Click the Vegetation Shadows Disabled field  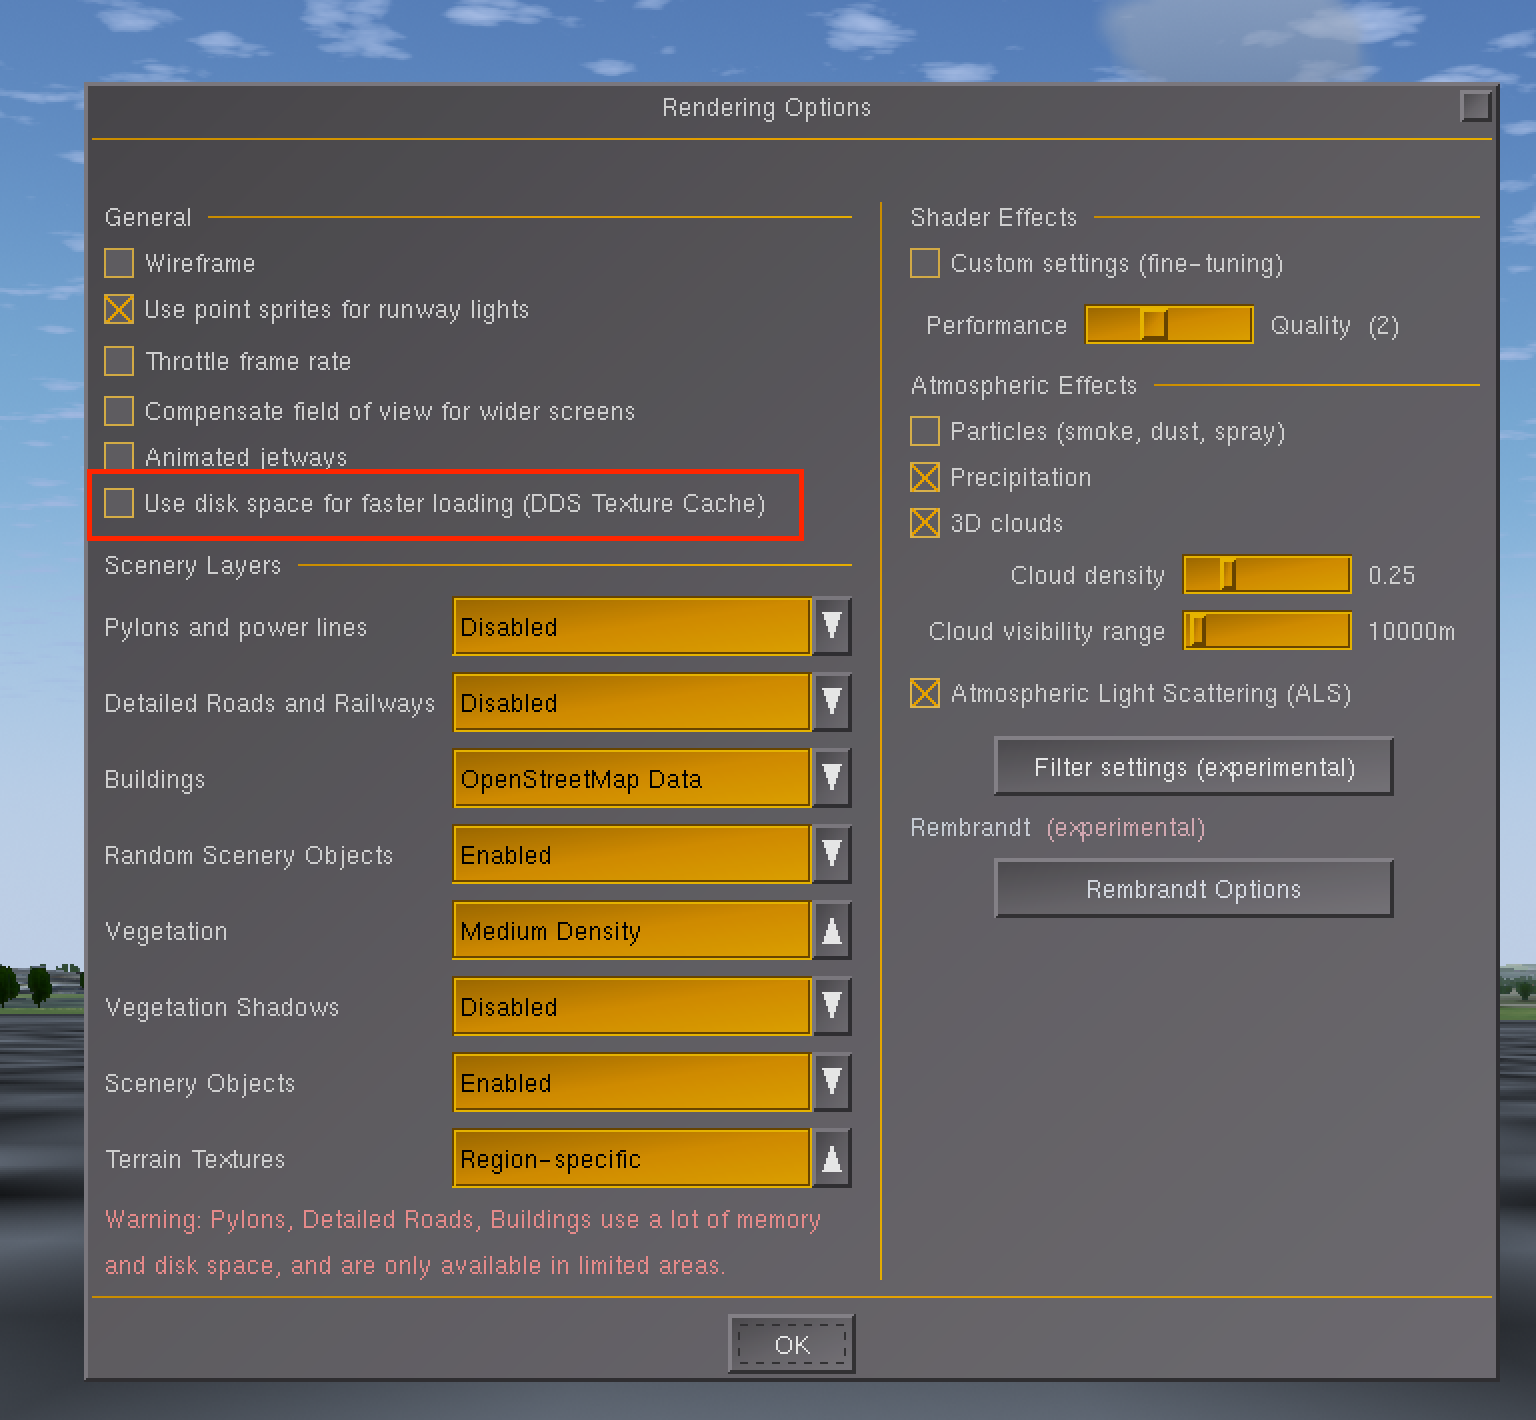pos(632,1007)
